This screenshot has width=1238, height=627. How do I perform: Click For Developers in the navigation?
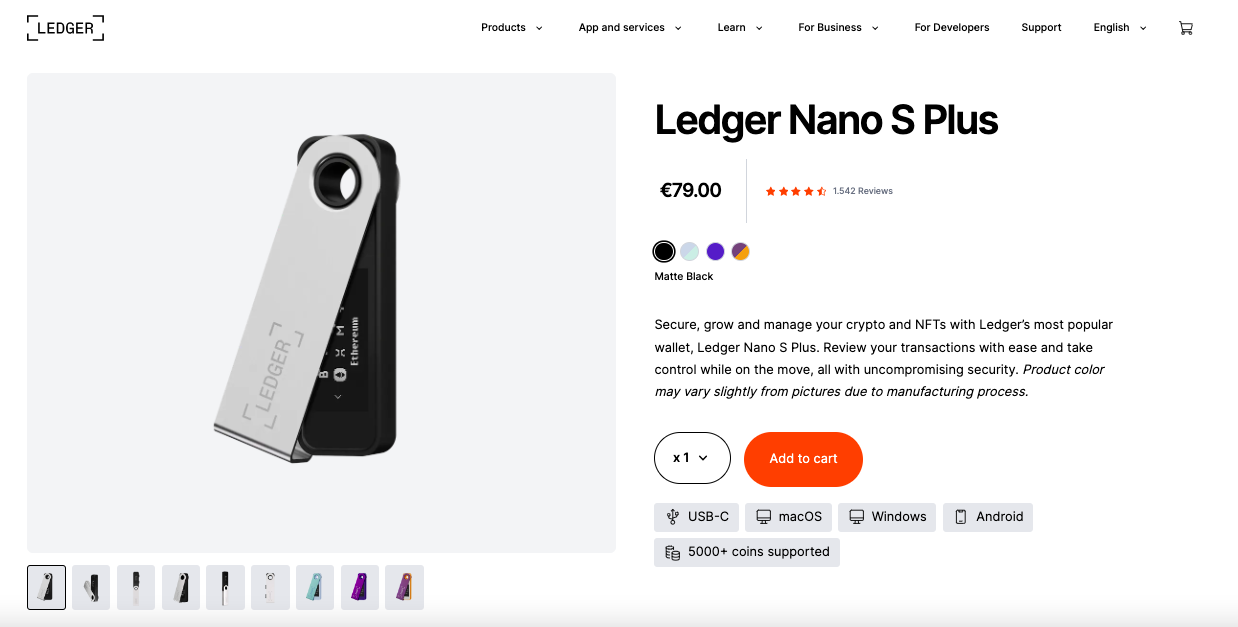pos(952,27)
